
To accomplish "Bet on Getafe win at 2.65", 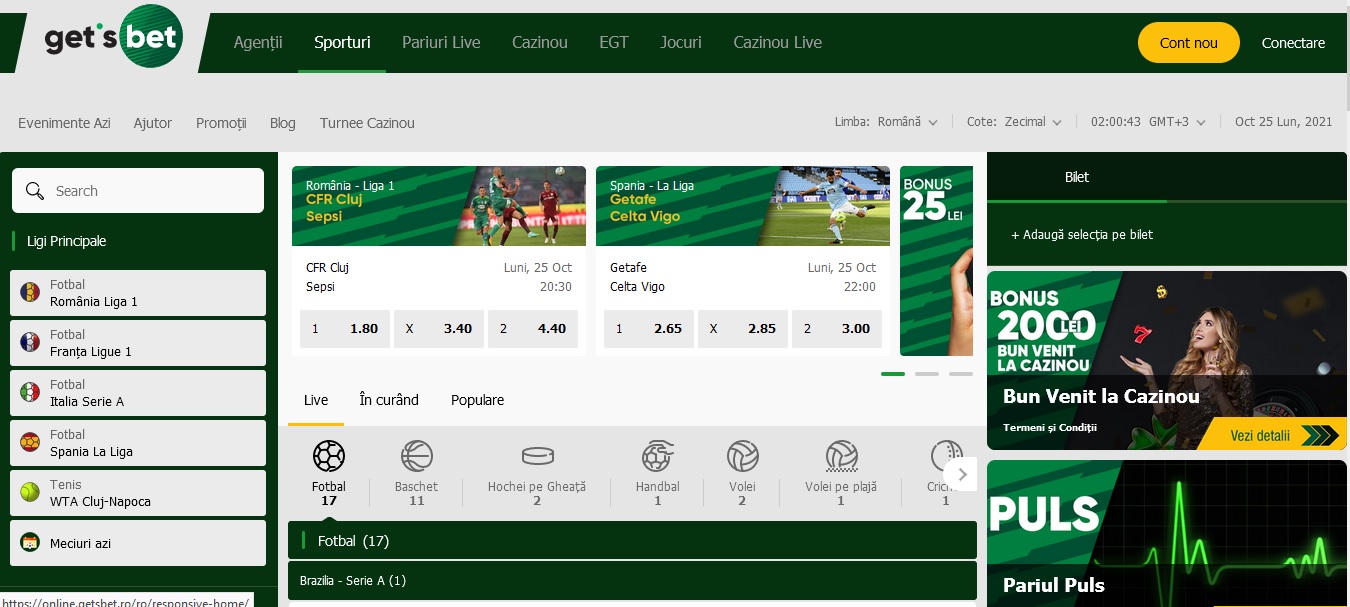I will 649,328.
